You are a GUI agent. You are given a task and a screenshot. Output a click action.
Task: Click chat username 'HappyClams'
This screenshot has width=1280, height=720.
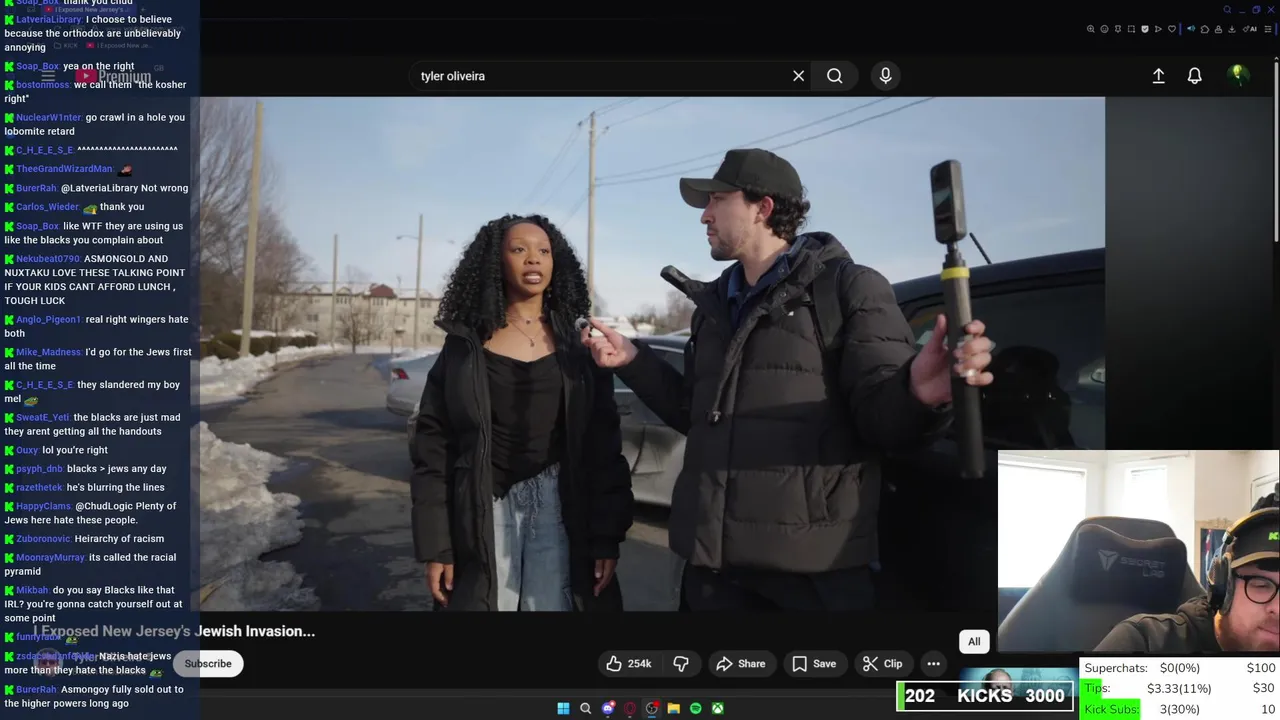click(x=43, y=506)
